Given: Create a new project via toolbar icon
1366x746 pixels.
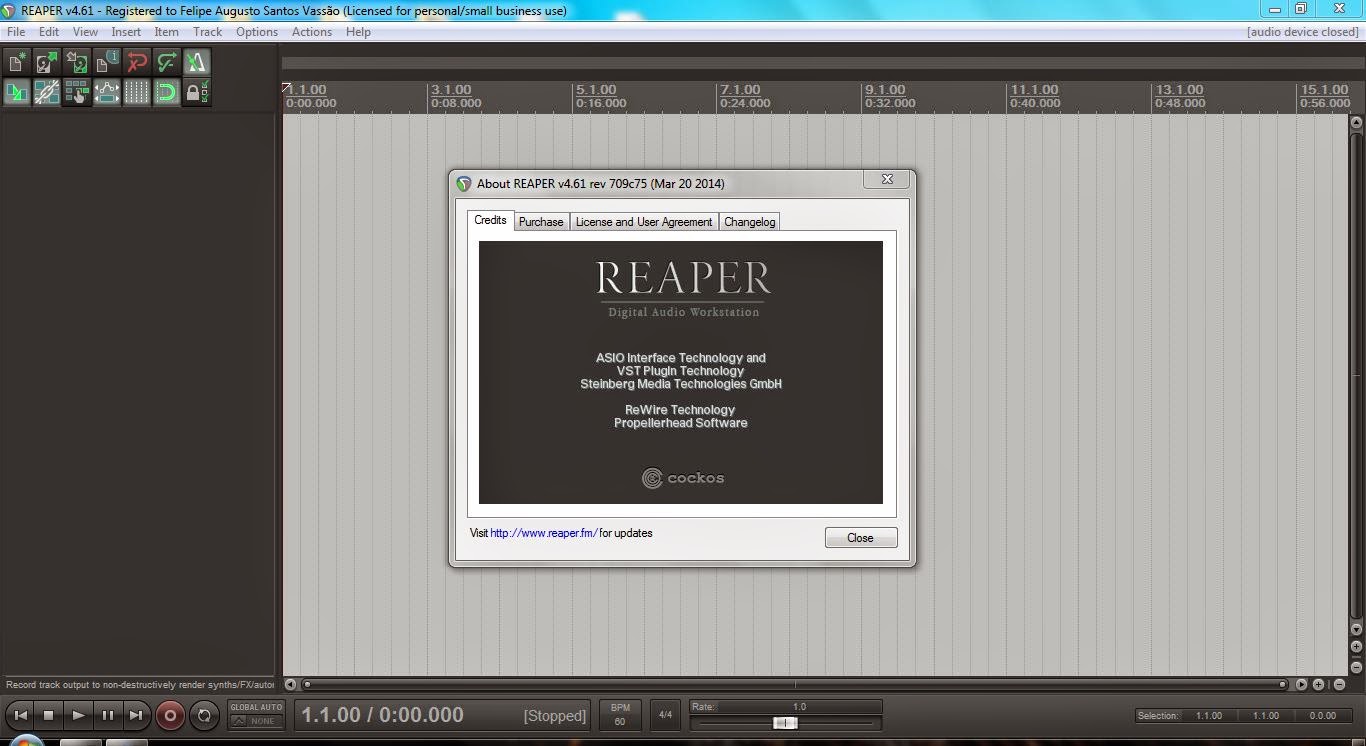Looking at the screenshot, I should [x=16, y=62].
